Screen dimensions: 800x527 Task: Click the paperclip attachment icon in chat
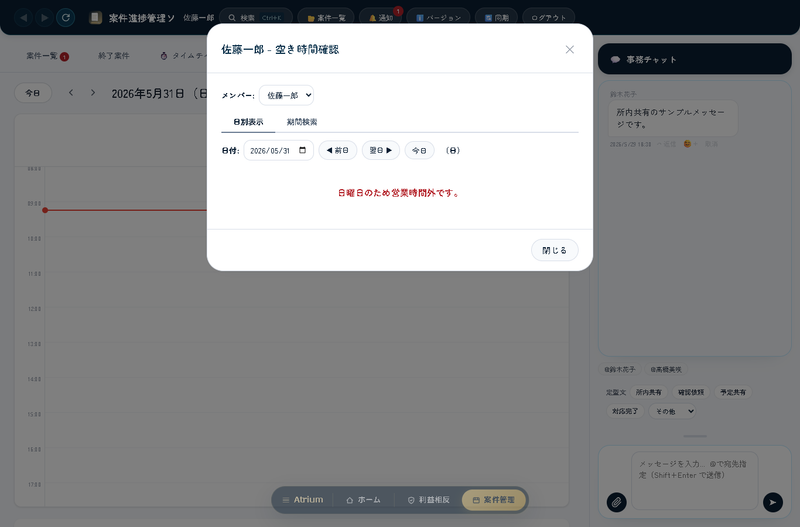[616, 503]
